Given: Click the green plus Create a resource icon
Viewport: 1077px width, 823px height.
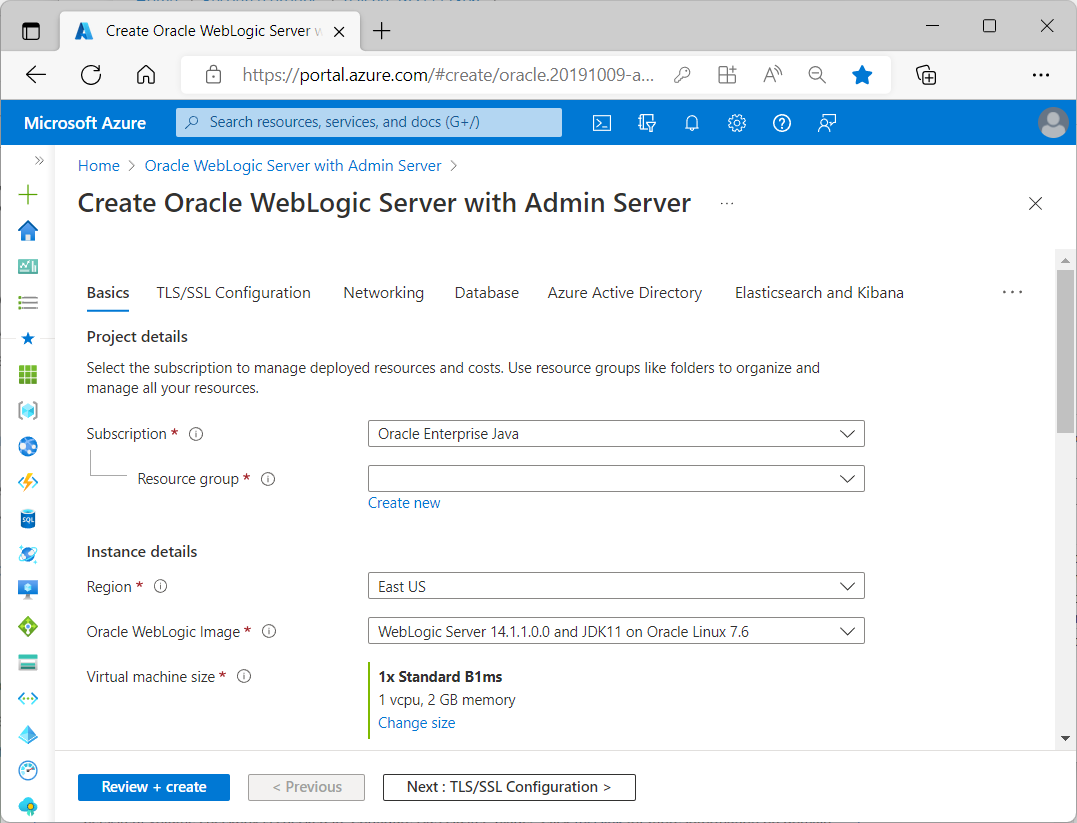Looking at the screenshot, I should (x=27, y=194).
